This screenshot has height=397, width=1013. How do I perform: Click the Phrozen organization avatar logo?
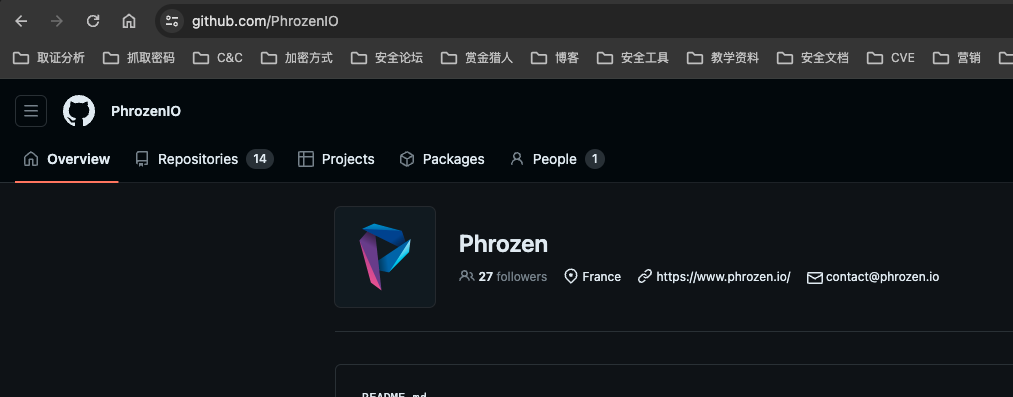click(385, 257)
